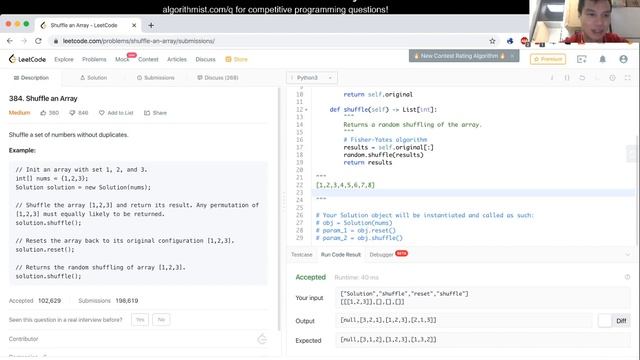640x360 pixels.
Task: Dismiss the New Contest Rating banner
Action: coord(512,56)
